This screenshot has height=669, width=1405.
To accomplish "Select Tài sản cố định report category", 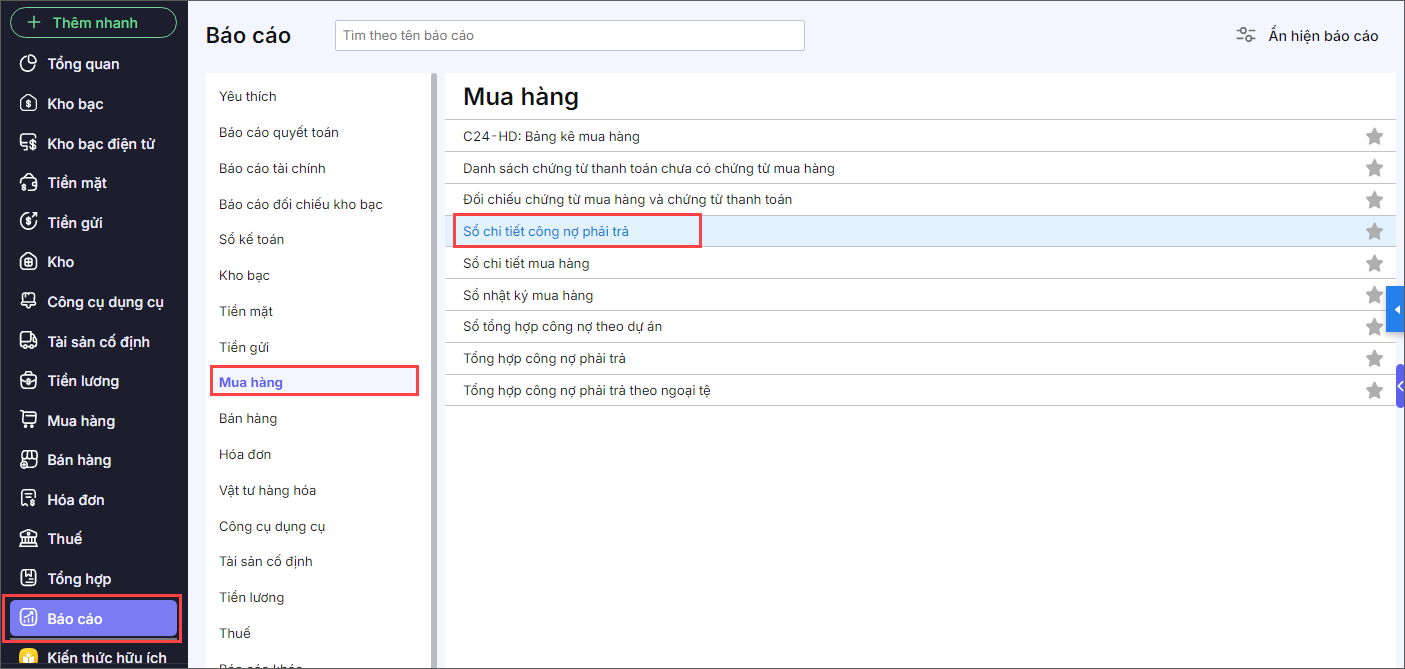I will tap(266, 561).
